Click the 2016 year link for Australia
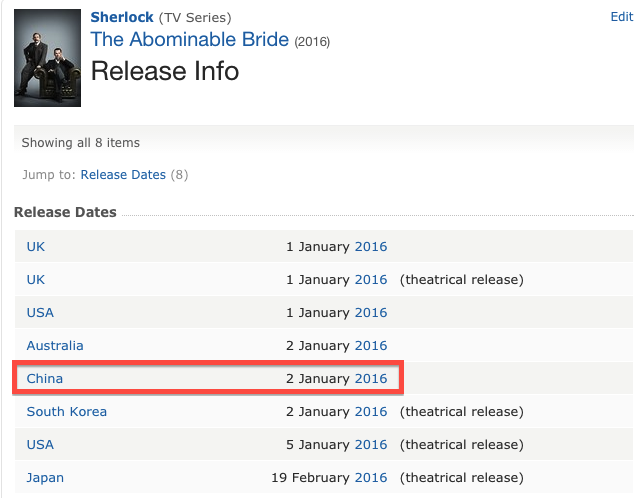This screenshot has width=644, height=498. [371, 346]
